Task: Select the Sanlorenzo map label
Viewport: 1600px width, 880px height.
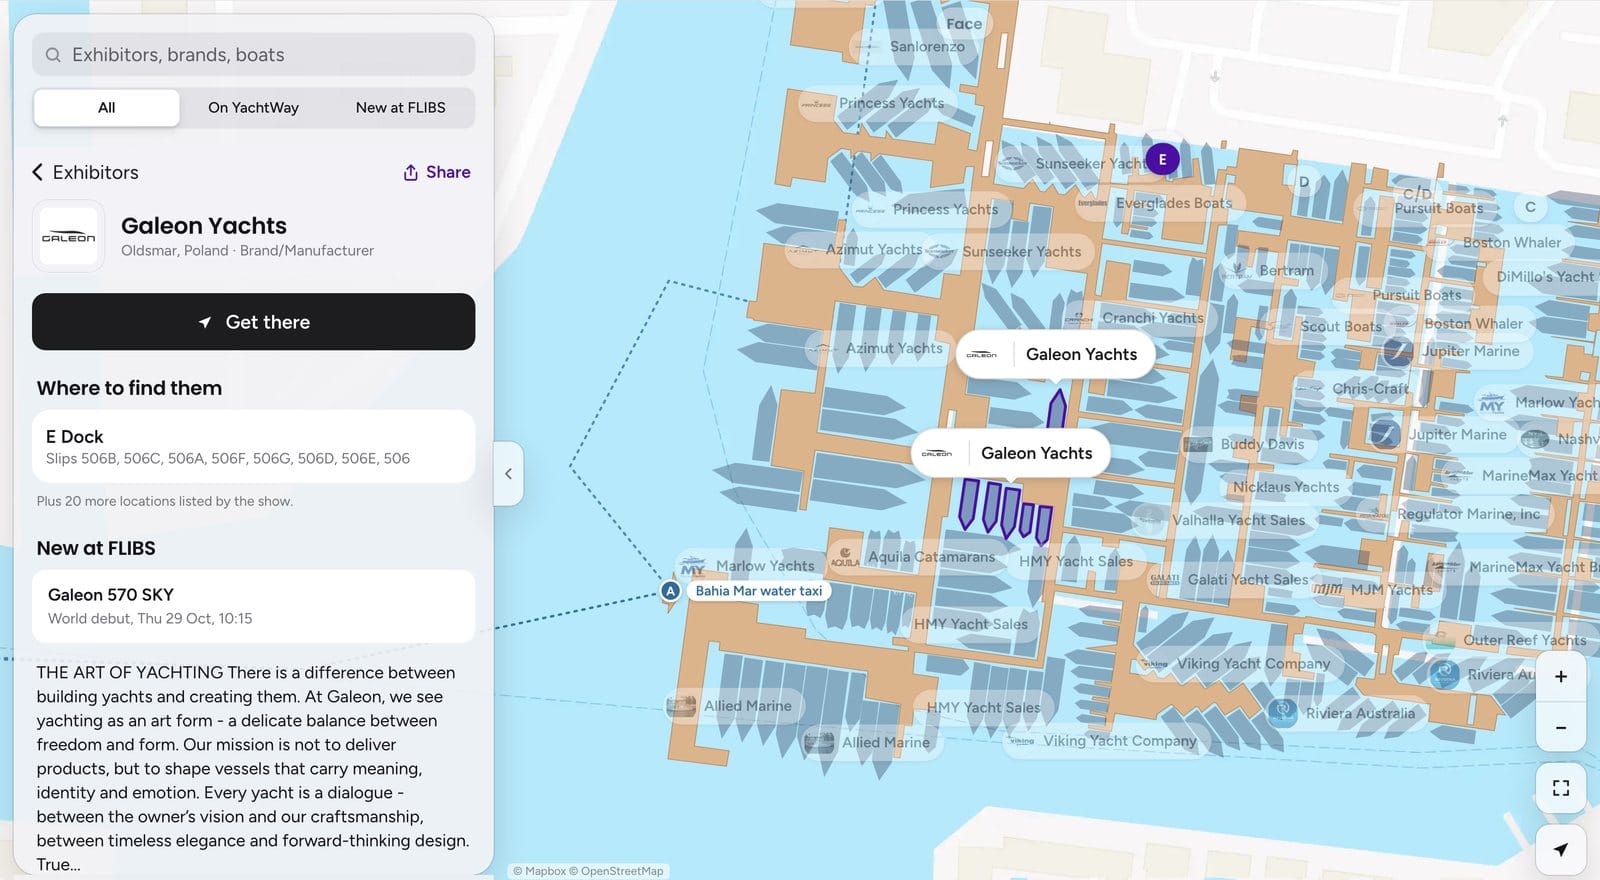Action: (x=911, y=46)
